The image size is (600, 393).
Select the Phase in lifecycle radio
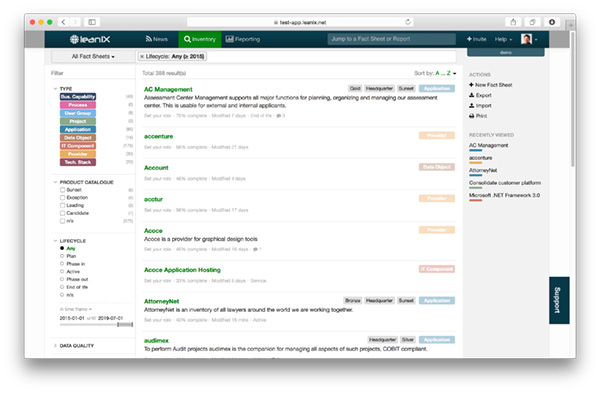pyautogui.click(x=62, y=264)
